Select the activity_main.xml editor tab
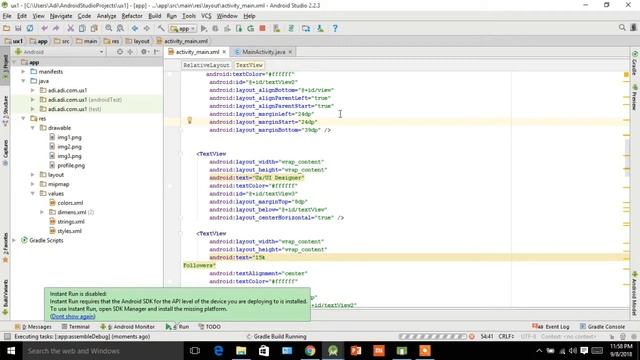The width and height of the screenshot is (640, 360). click(197, 52)
